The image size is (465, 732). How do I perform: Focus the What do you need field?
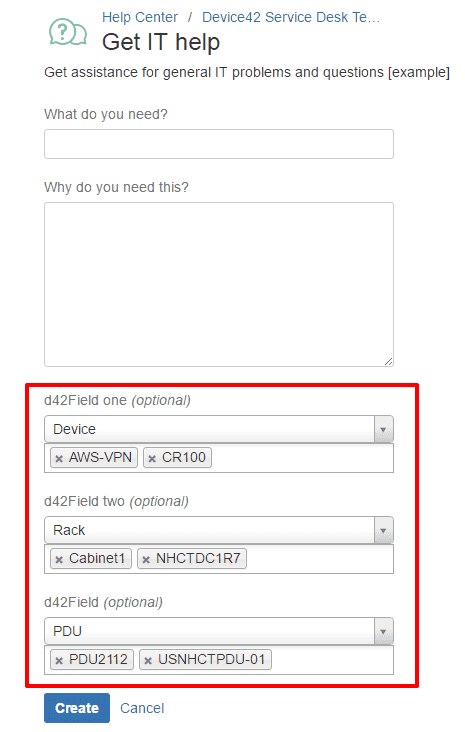219,144
